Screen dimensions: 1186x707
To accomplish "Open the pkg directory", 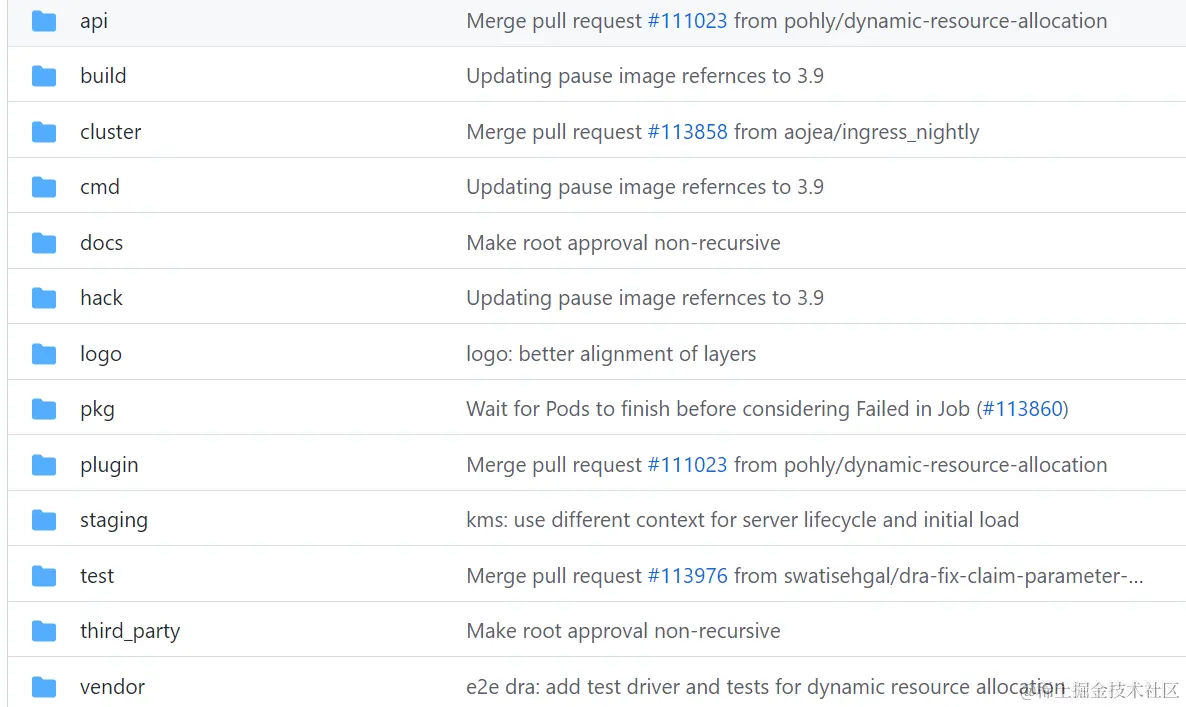I will coord(98,409).
